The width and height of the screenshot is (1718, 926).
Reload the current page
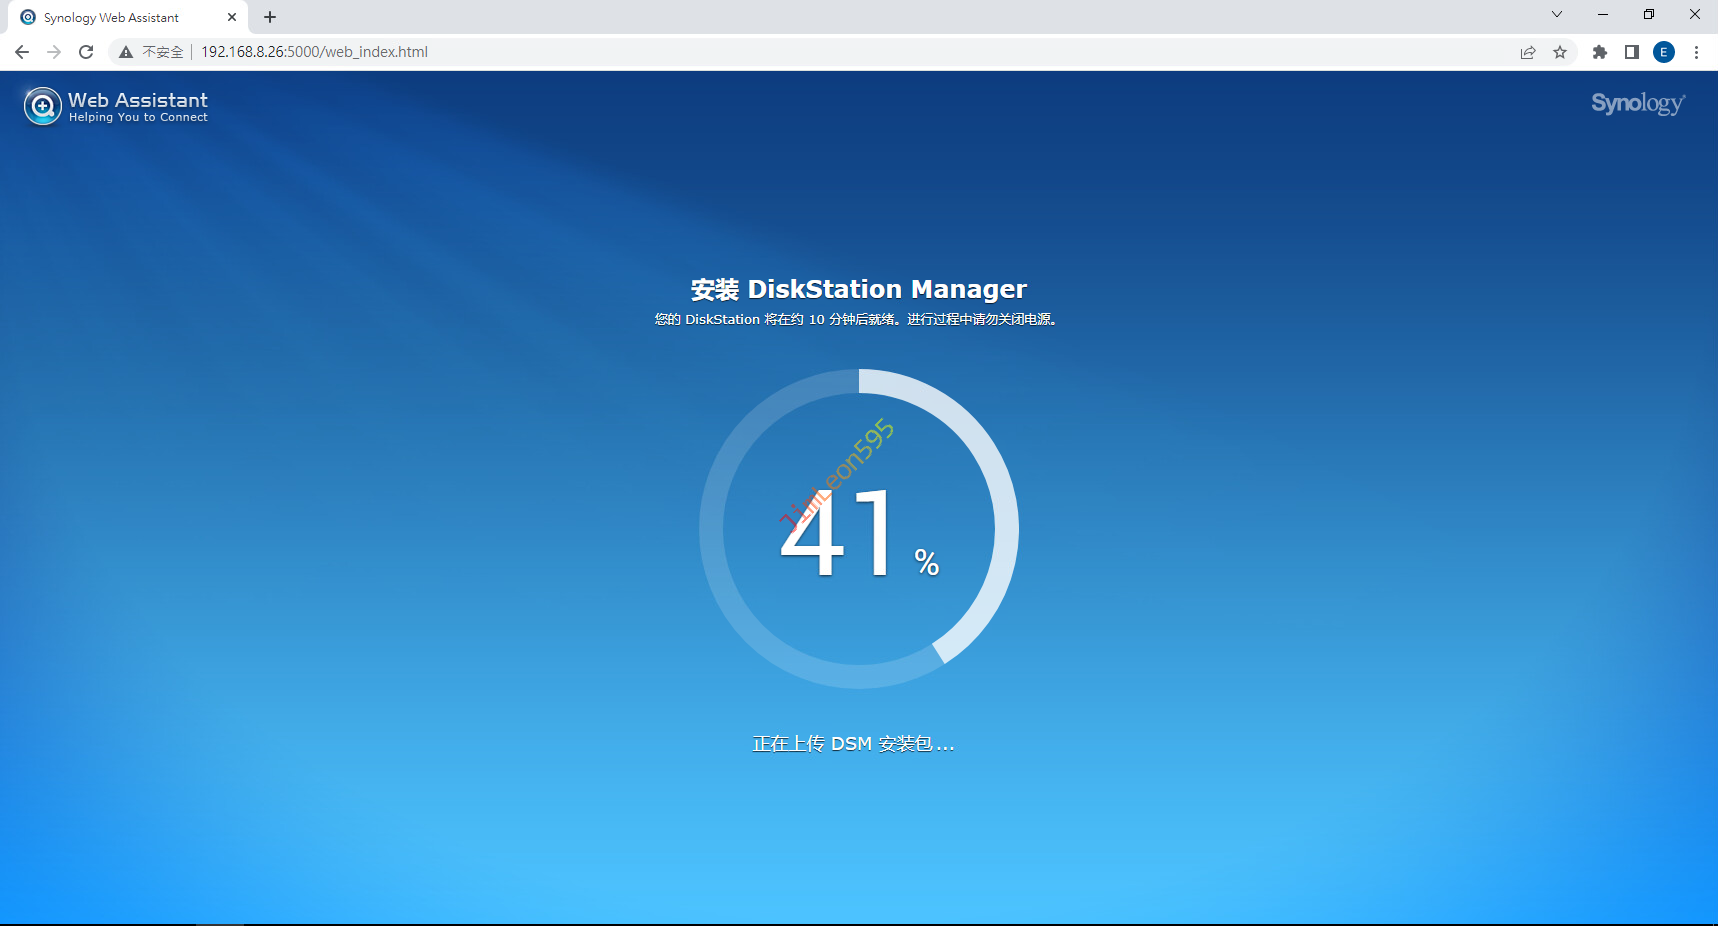pos(86,52)
